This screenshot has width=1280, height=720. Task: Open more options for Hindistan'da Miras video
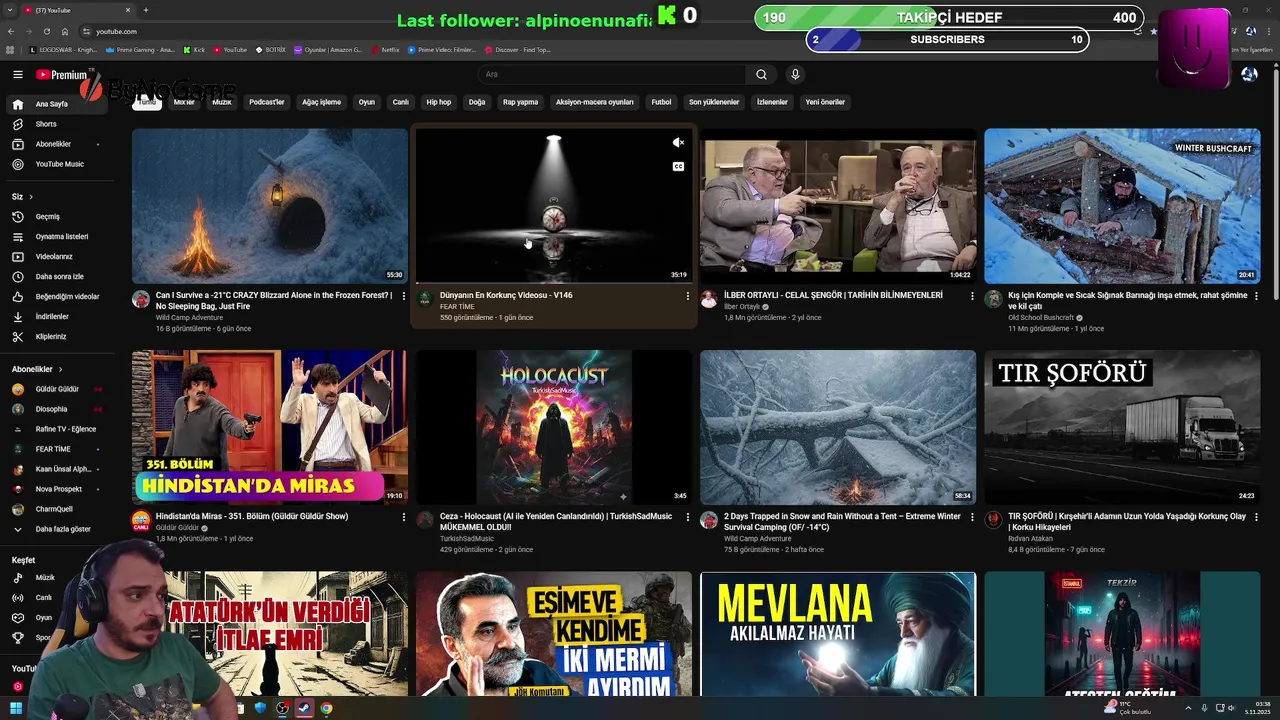[x=403, y=517]
